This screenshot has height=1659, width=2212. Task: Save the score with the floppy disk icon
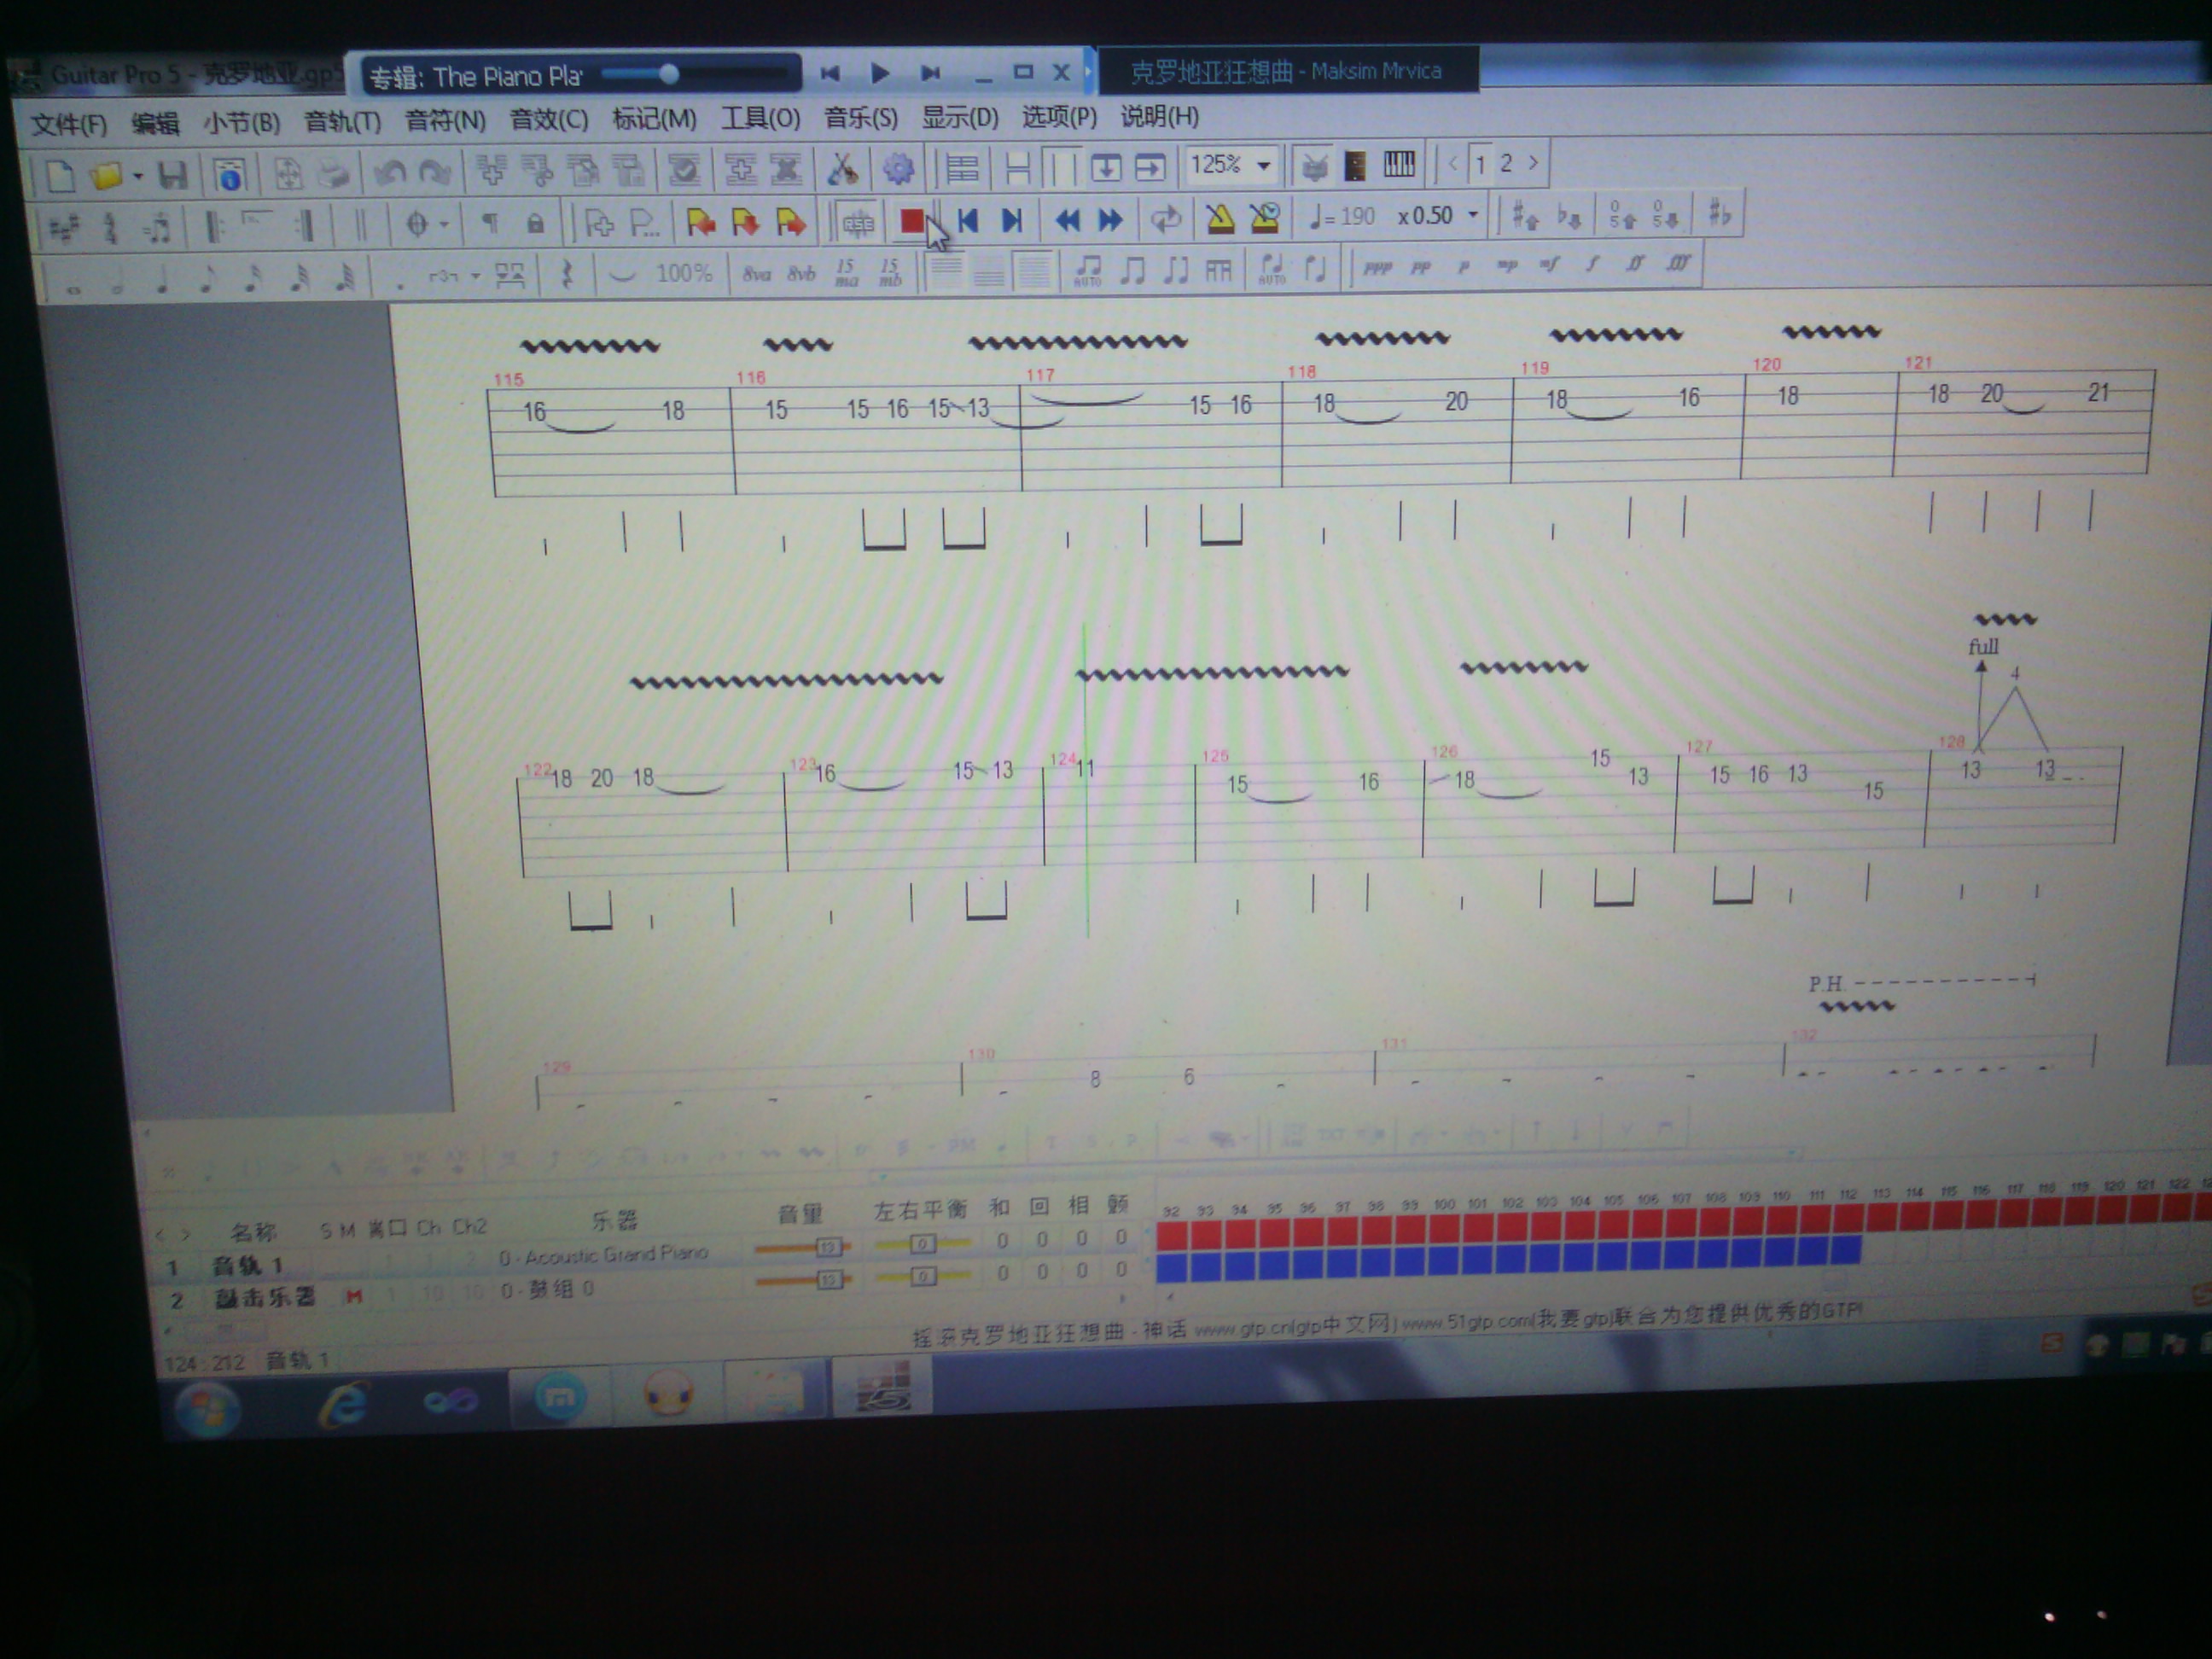pos(172,175)
